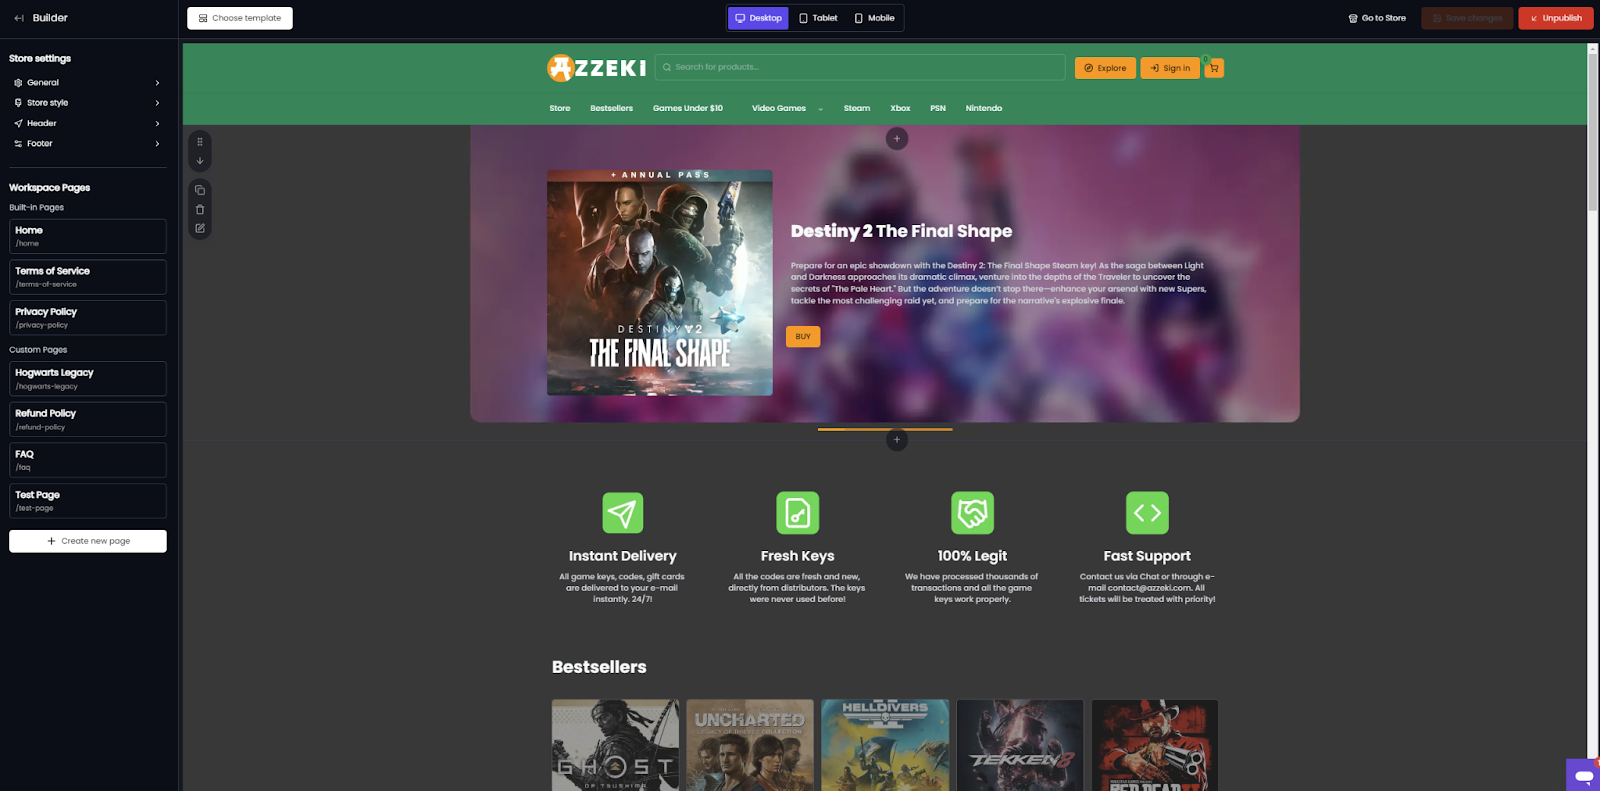Screen dimensions: 1600x791
Task: Open the Store nav menu item
Action: 560,108
